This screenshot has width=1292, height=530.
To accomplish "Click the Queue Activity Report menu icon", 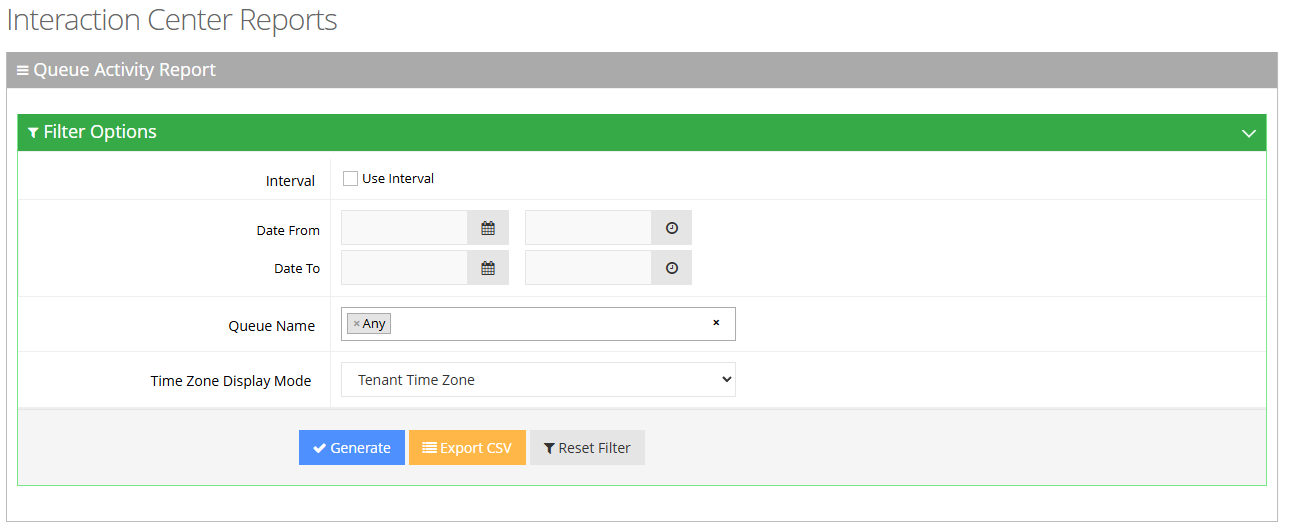I will coord(23,70).
